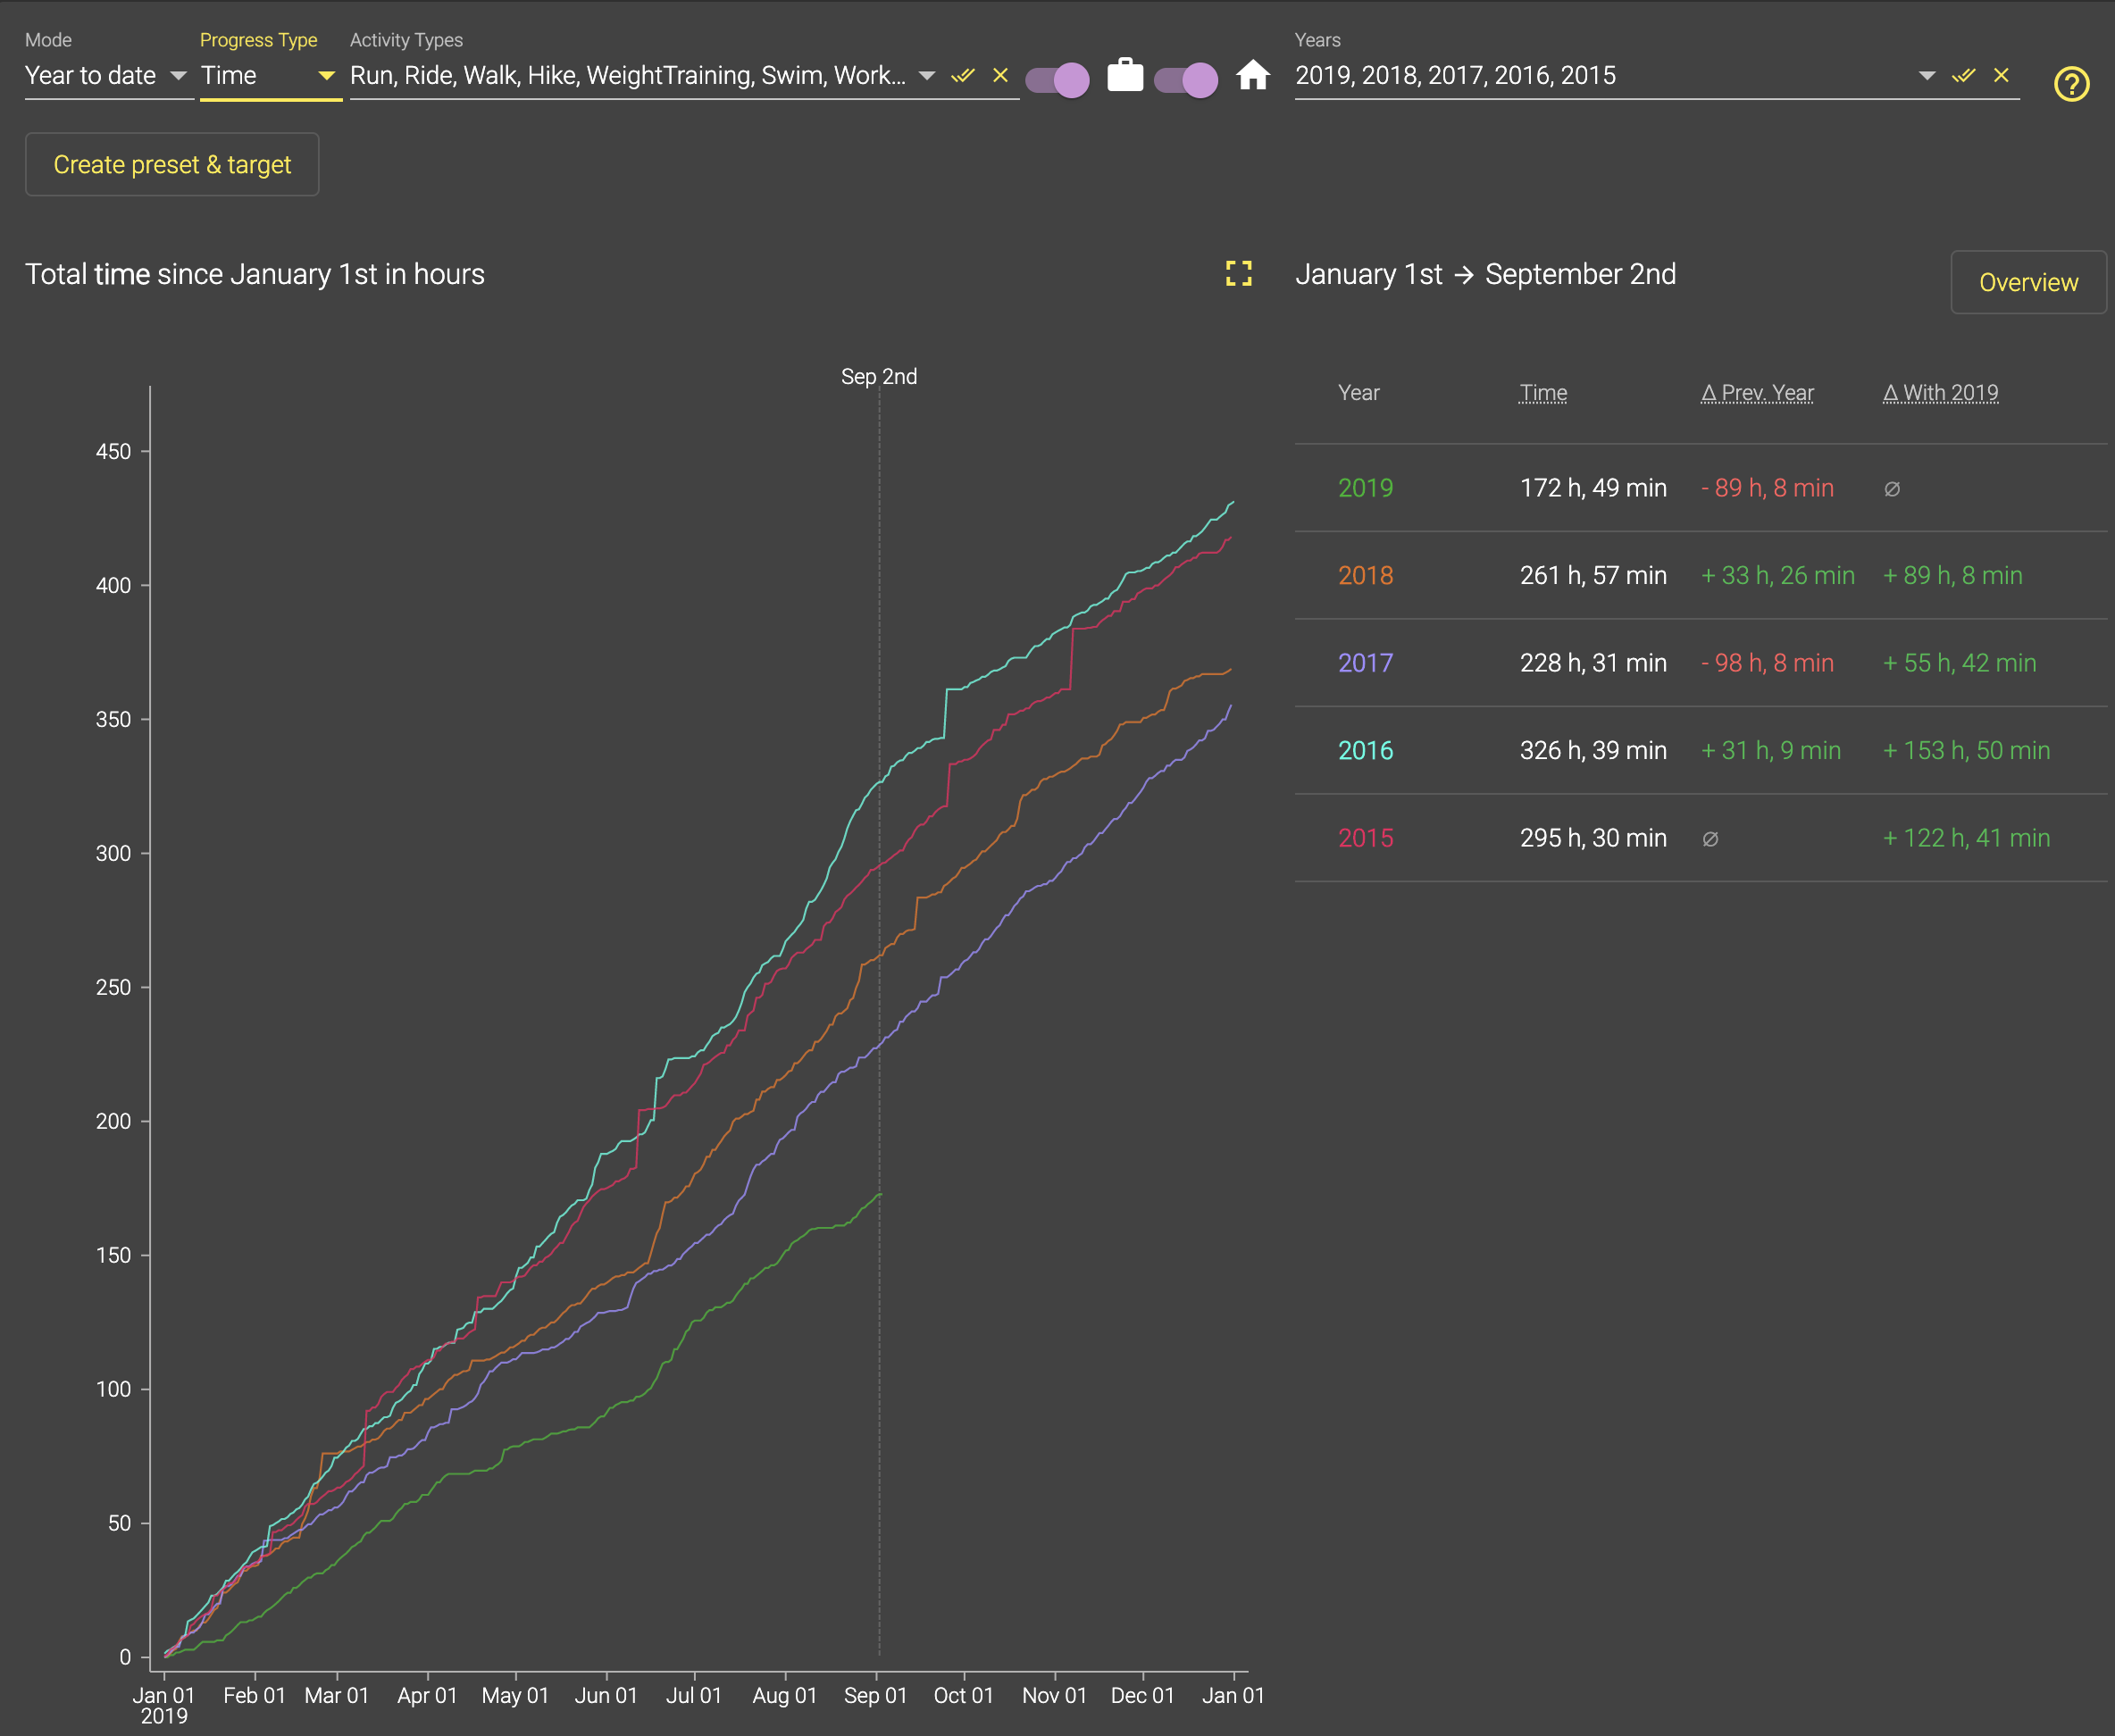Viewport: 2115px width, 1736px height.
Task: Select all activity types via double-check icon
Action: tap(962, 76)
